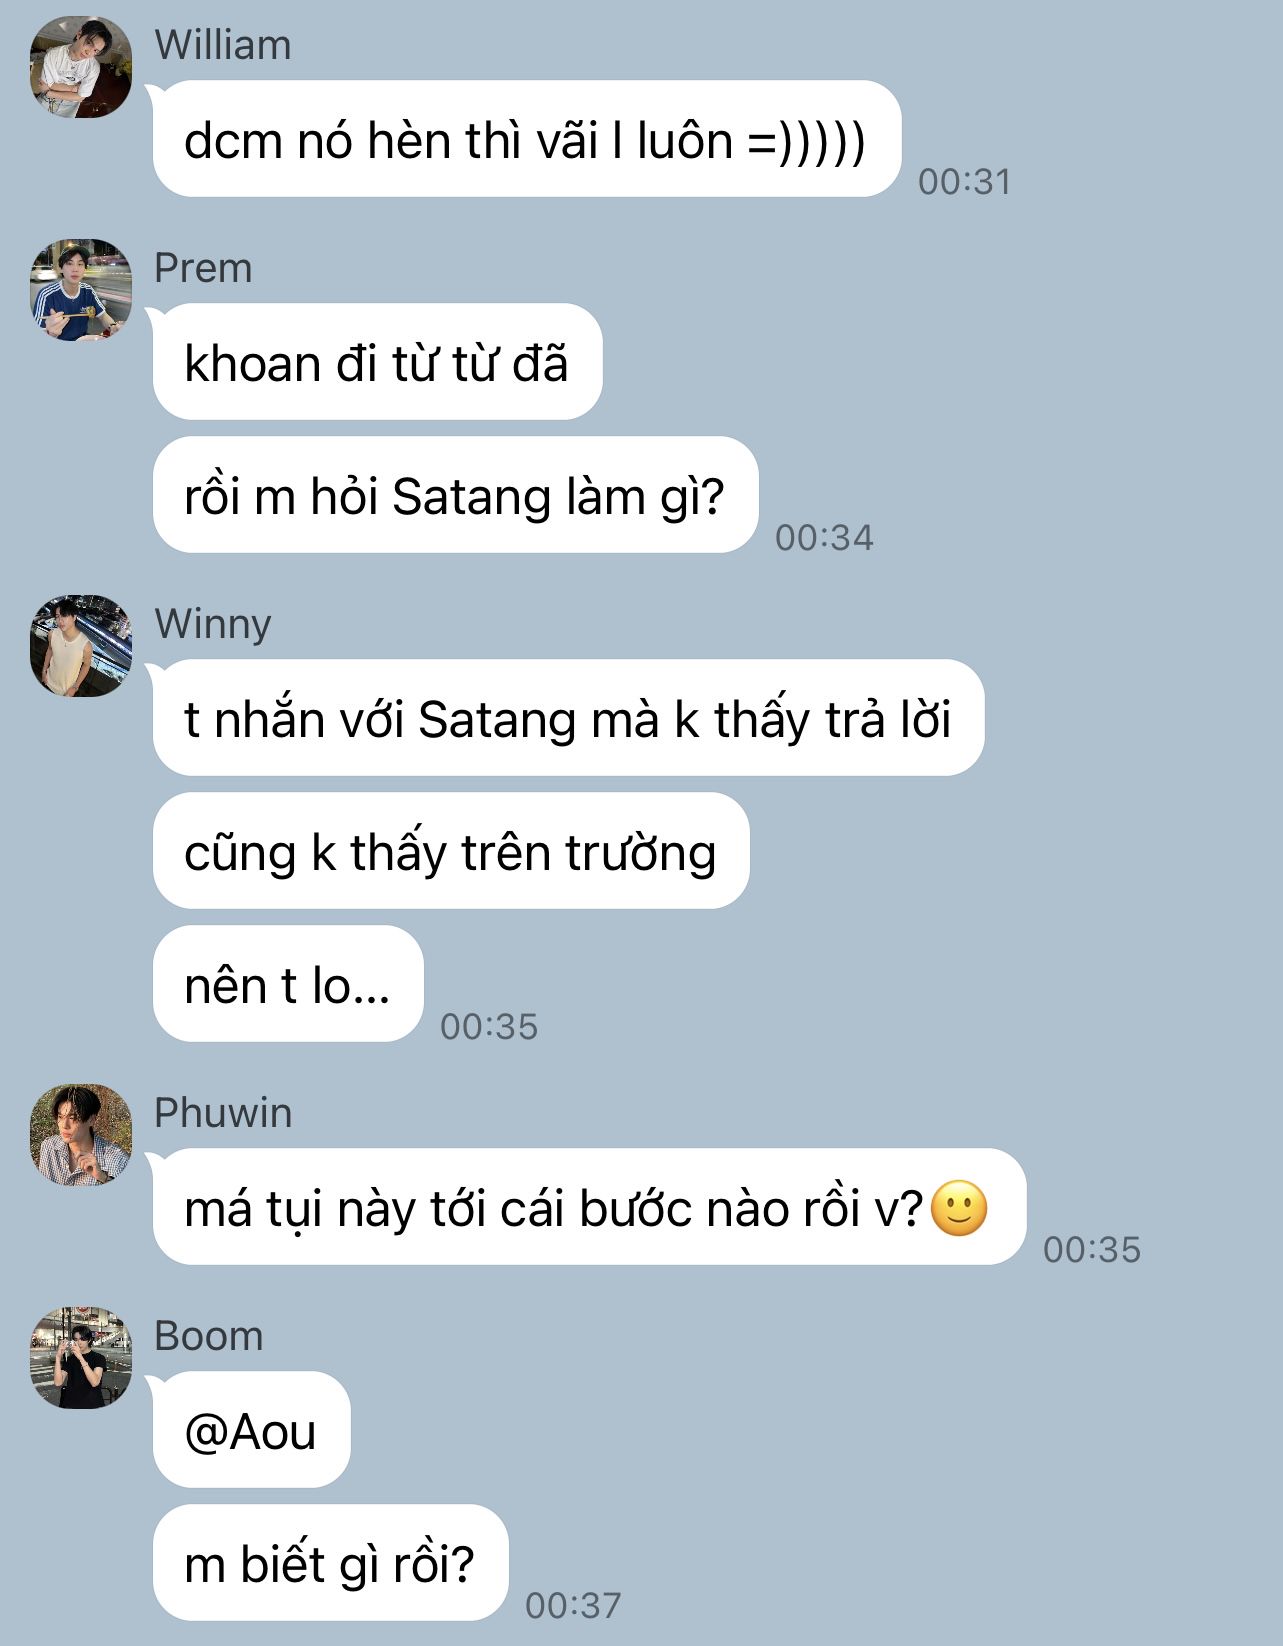Click the Phuwin name label
The height and width of the screenshot is (1646, 1283).
tap(223, 1113)
